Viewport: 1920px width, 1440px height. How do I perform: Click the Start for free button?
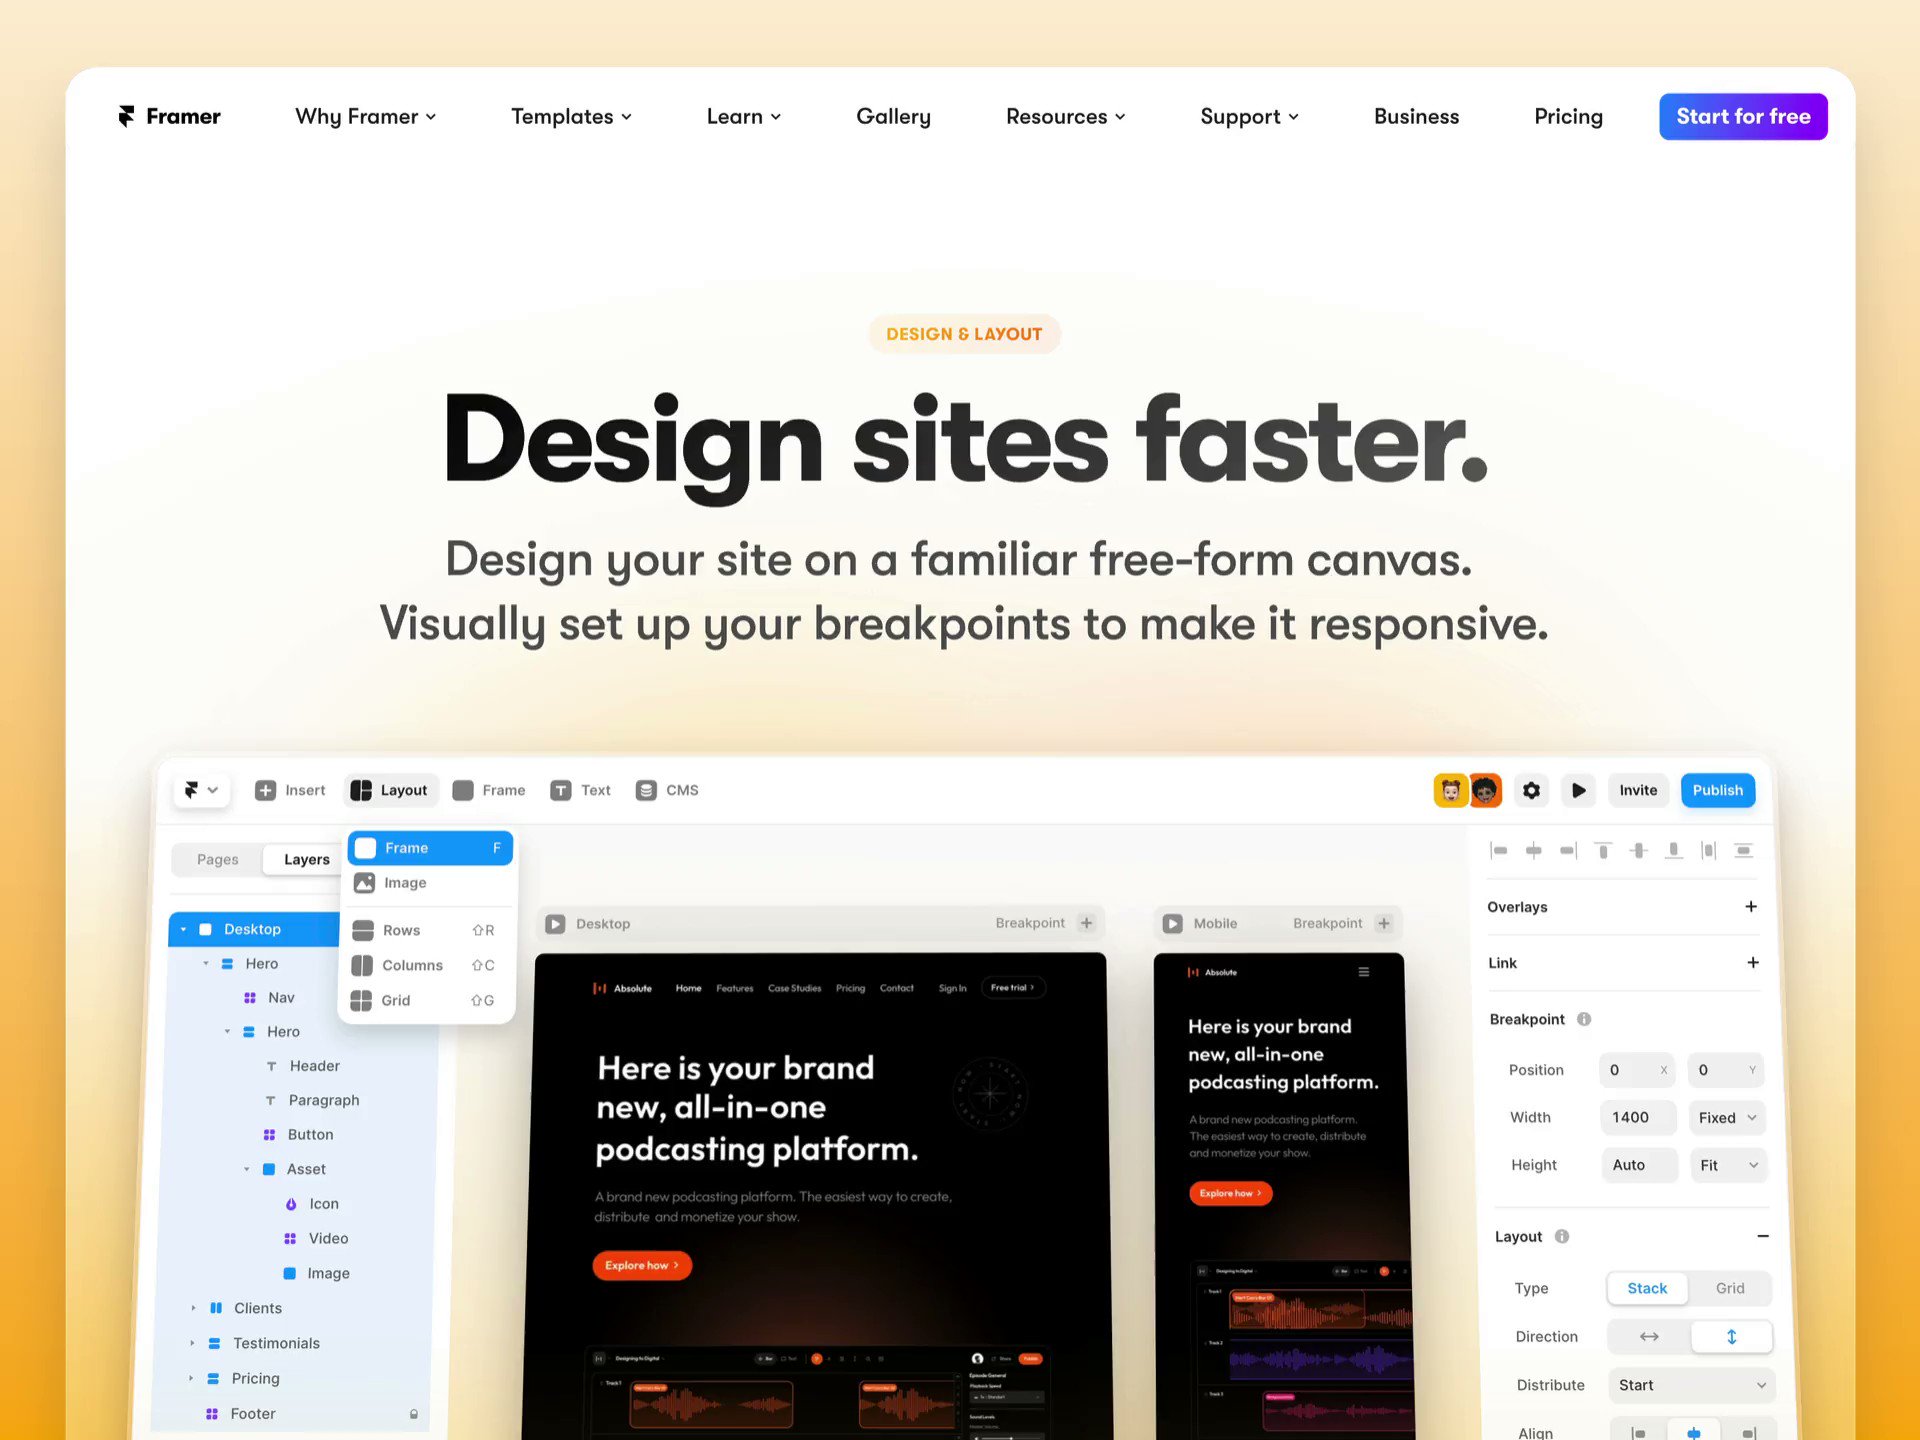click(x=1743, y=116)
